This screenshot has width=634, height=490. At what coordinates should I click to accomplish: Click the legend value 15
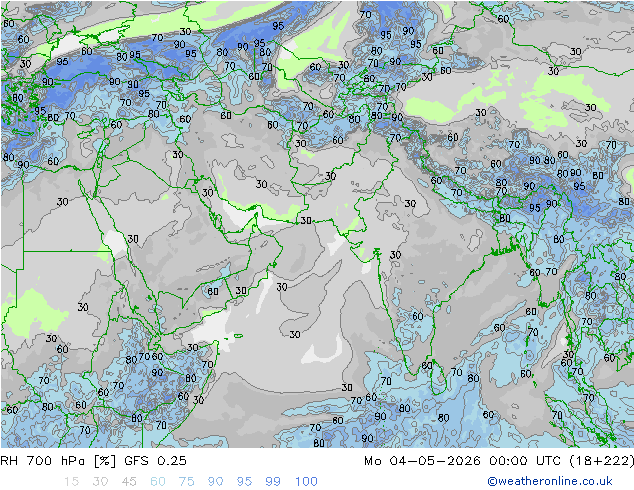71,481
